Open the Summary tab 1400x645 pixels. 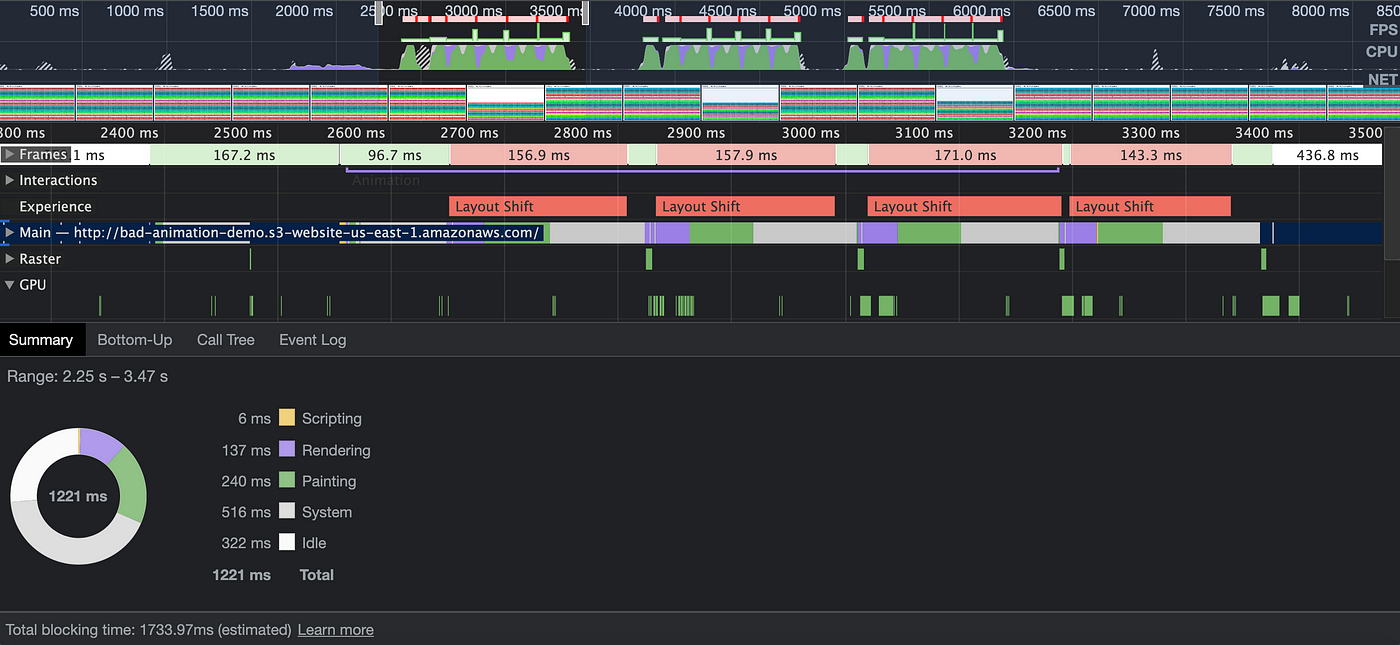[41, 340]
